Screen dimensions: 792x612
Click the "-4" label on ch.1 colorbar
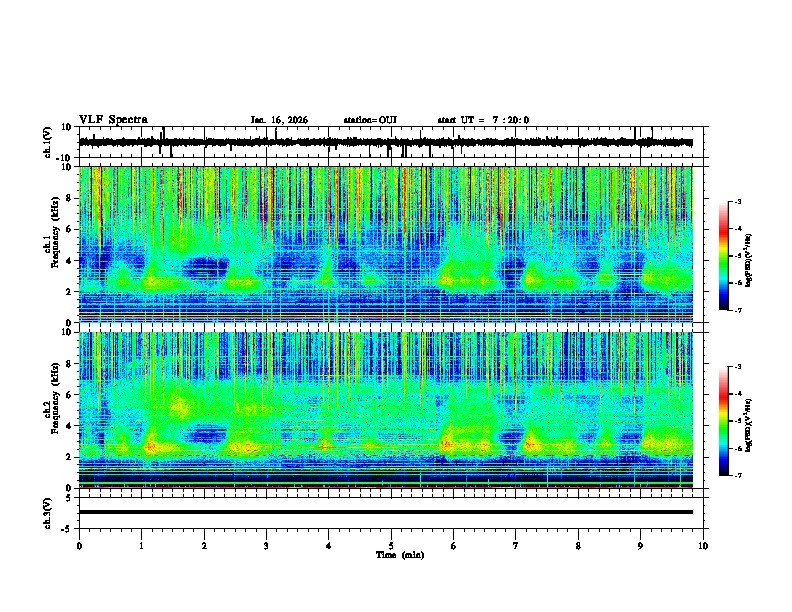(737, 229)
